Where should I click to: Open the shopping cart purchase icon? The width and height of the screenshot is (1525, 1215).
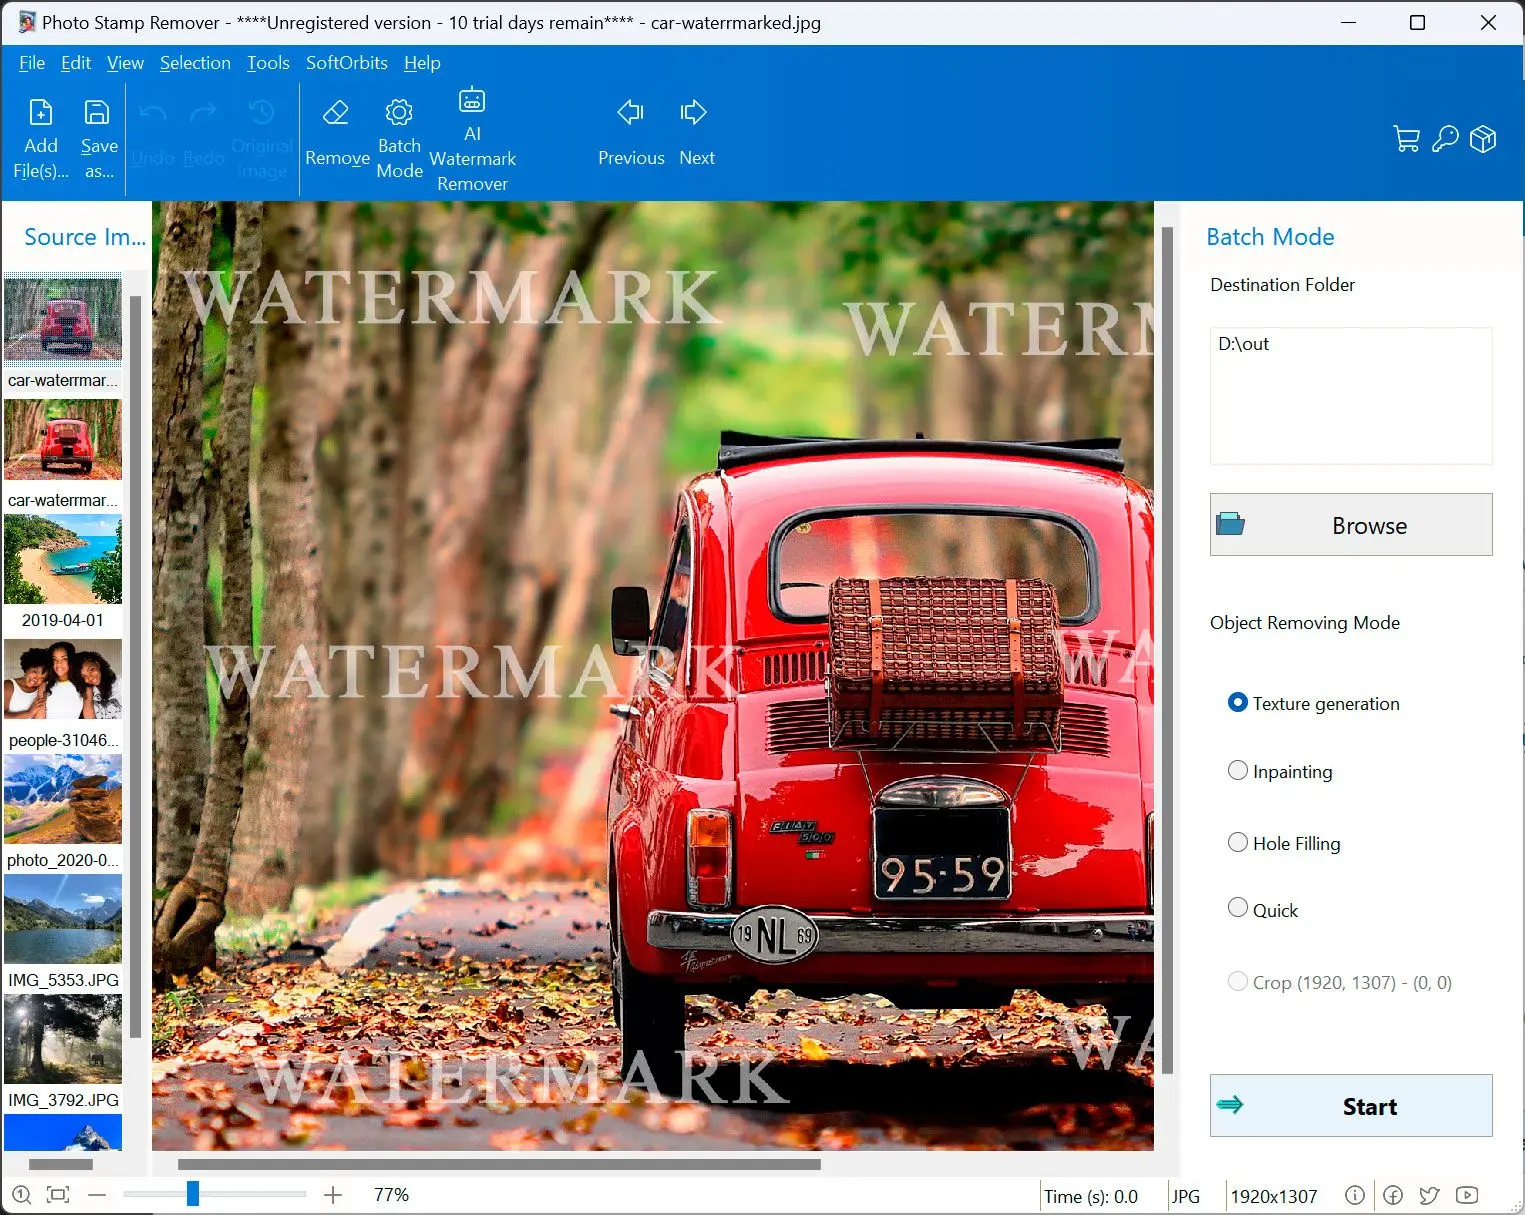1406,139
